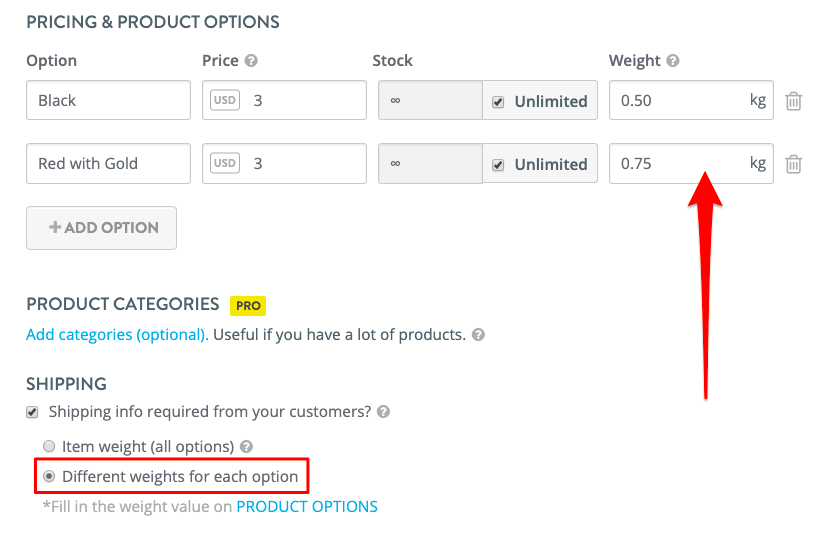Toggle Shipping info required checkbox
Viewport: 818px width, 537px height.
pos(32,412)
